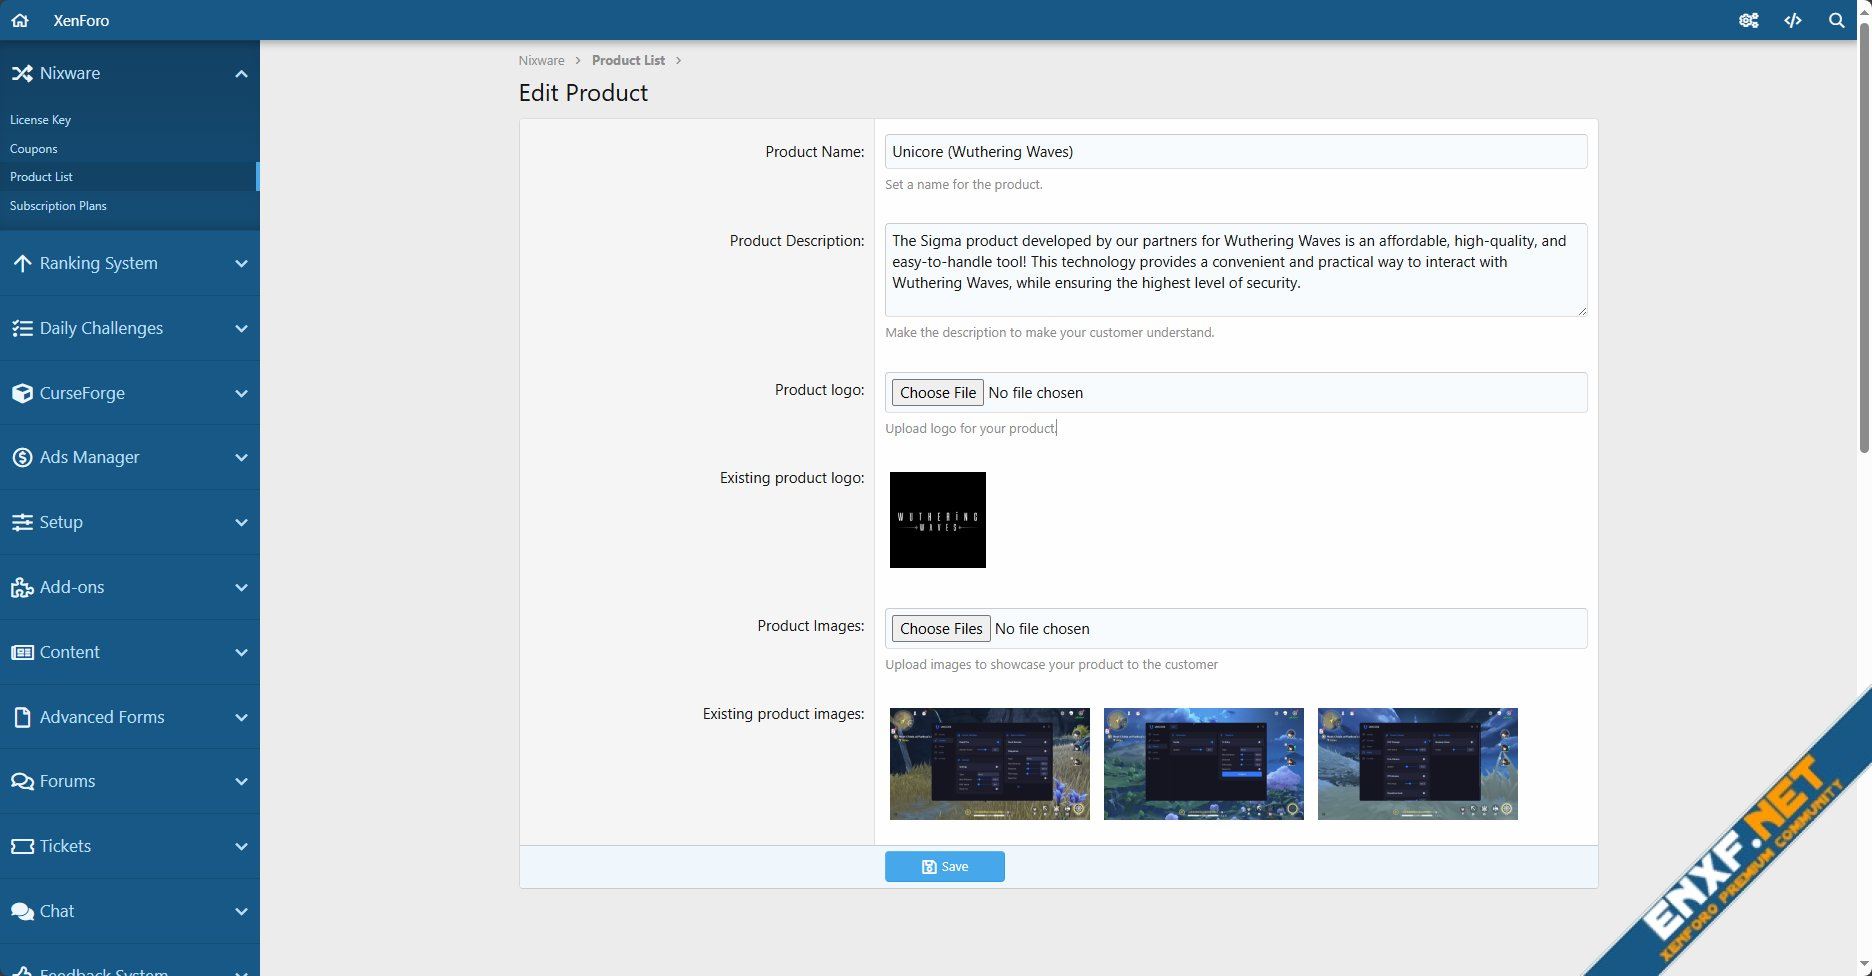Click the existing Wuthering Waves logo thumbnail
This screenshot has height=976, width=1872.
938,520
